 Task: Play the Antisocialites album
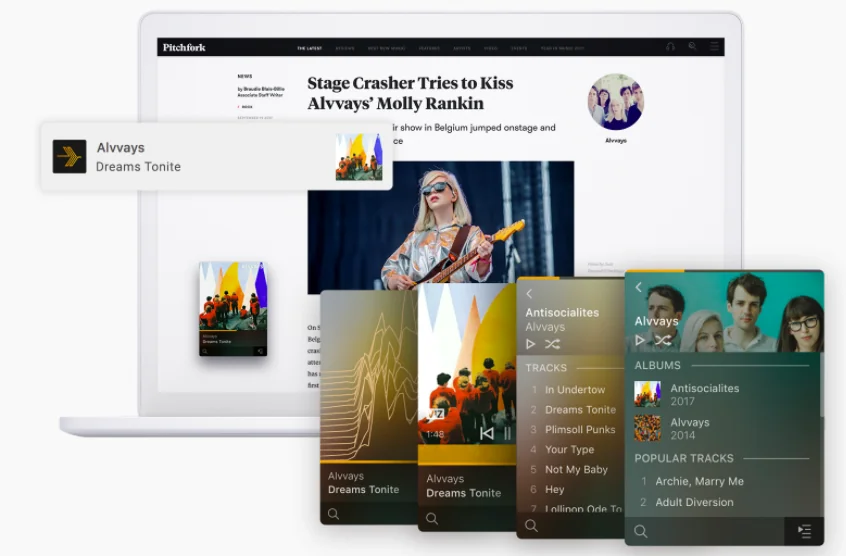(x=530, y=344)
